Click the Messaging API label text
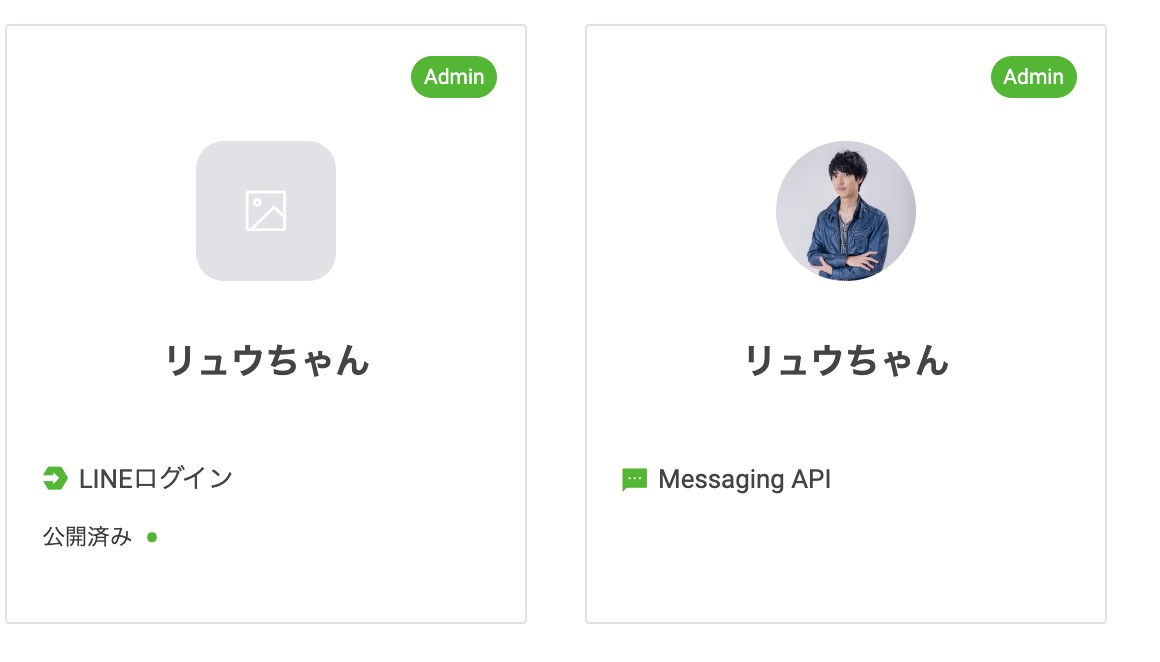This screenshot has width=1160, height=662. click(744, 479)
